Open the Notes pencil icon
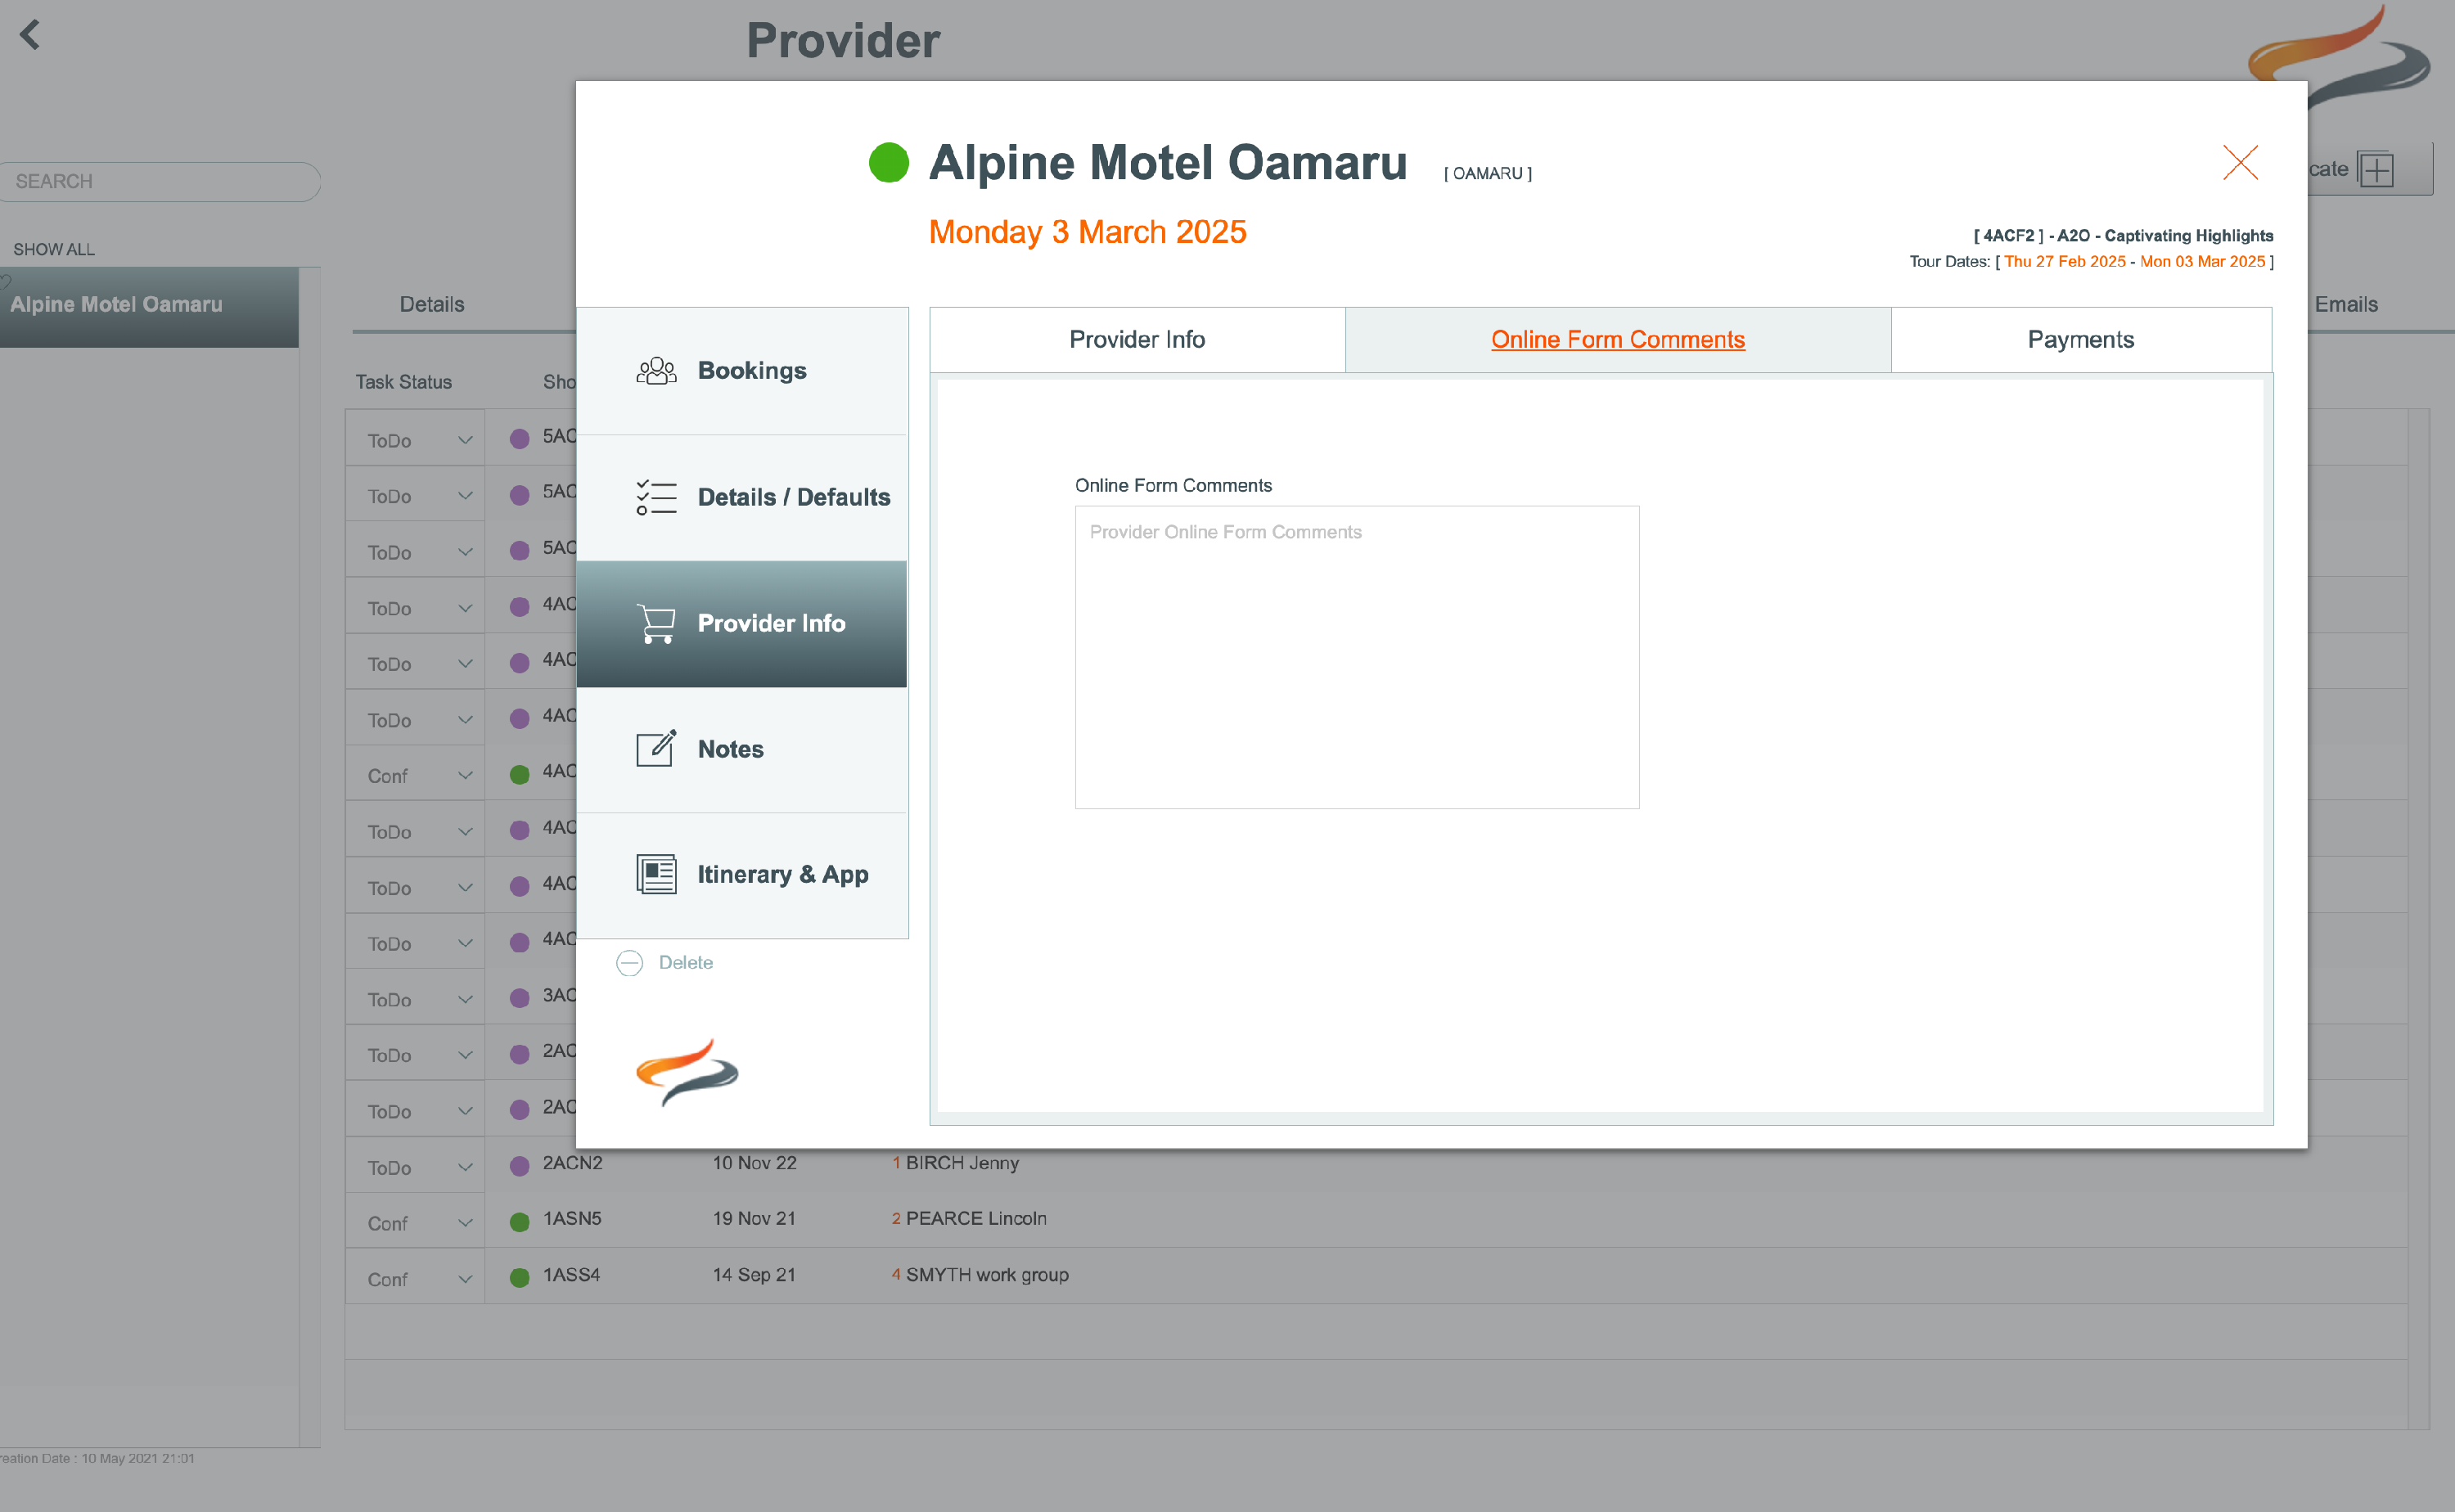The image size is (2455, 1512). [x=656, y=748]
